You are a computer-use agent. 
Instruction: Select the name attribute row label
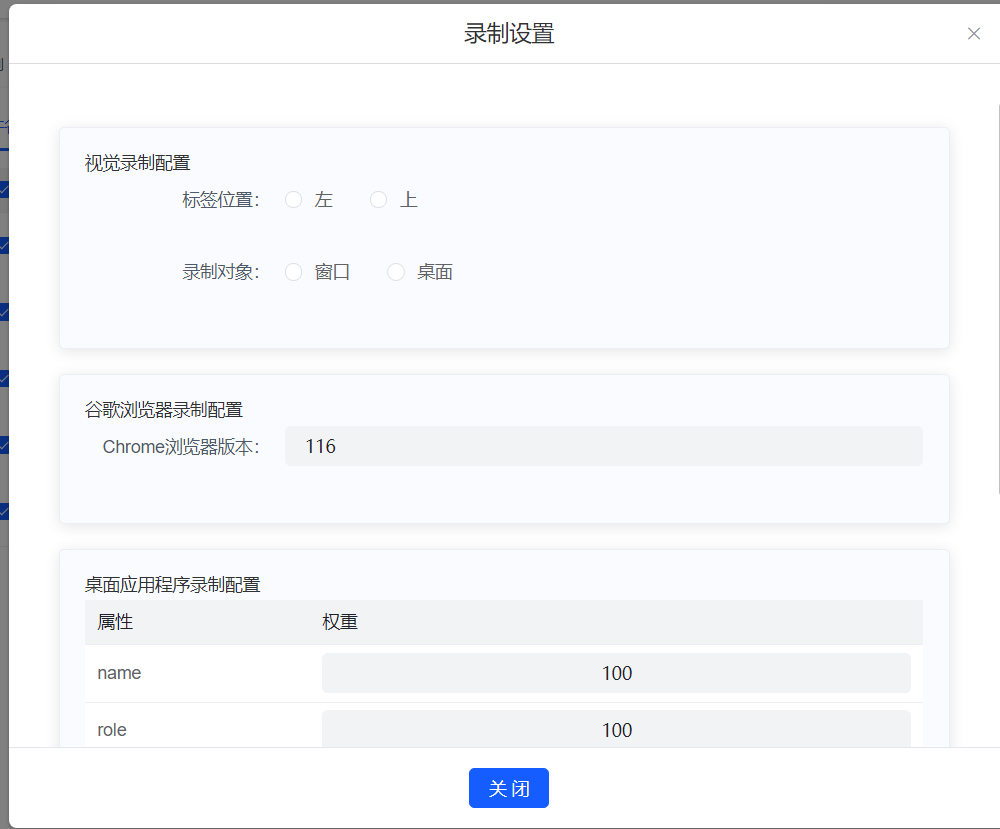[x=119, y=673]
